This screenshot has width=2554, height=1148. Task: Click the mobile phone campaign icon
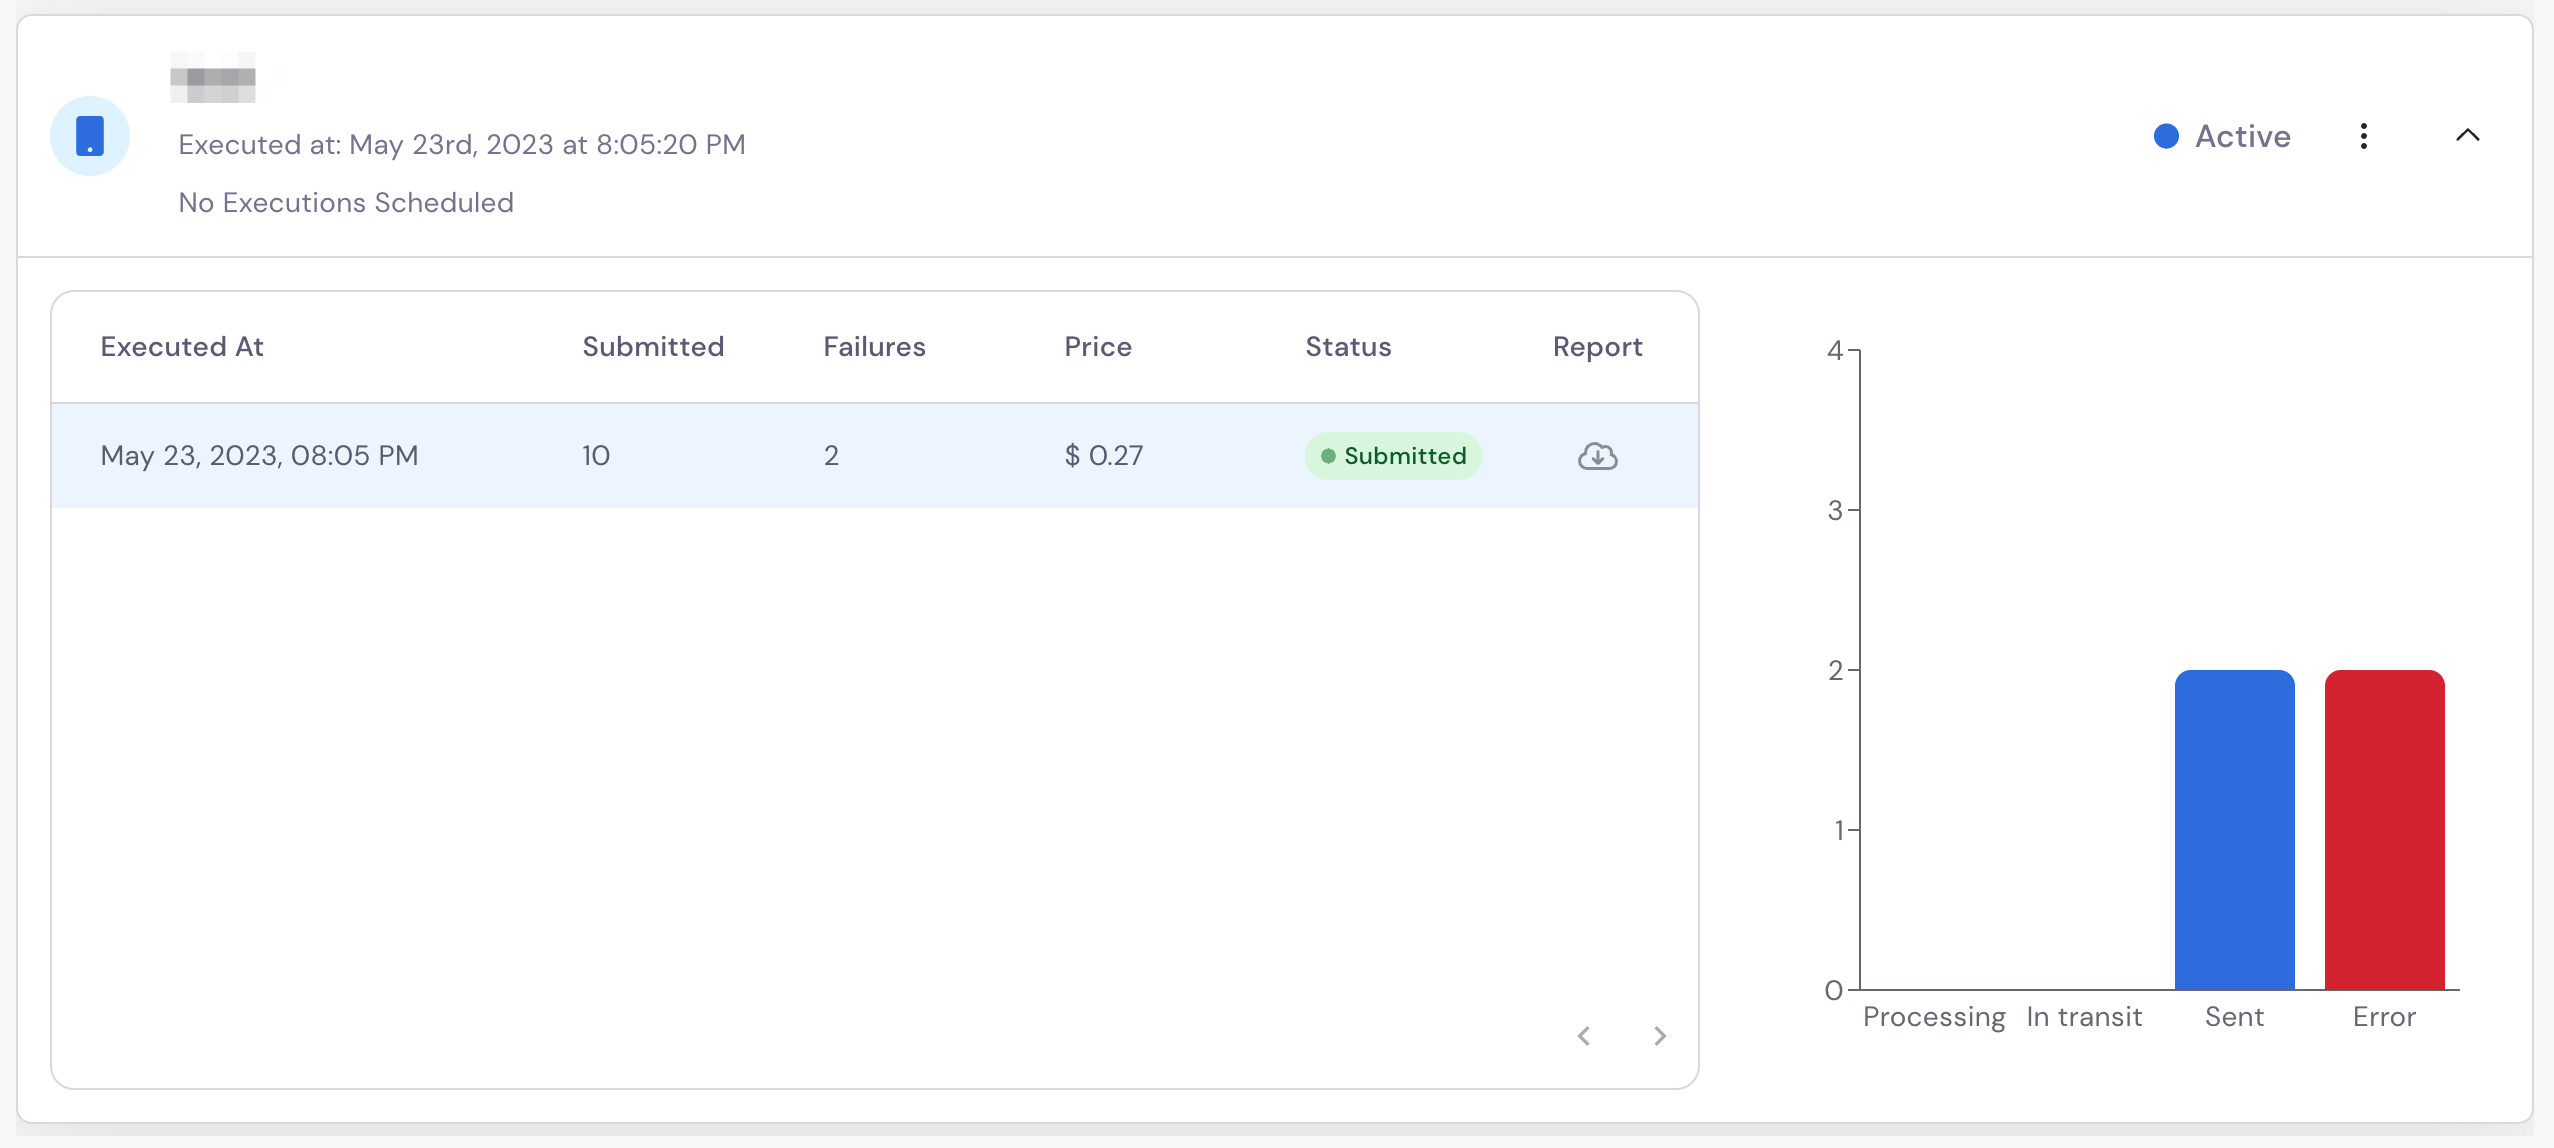90,136
